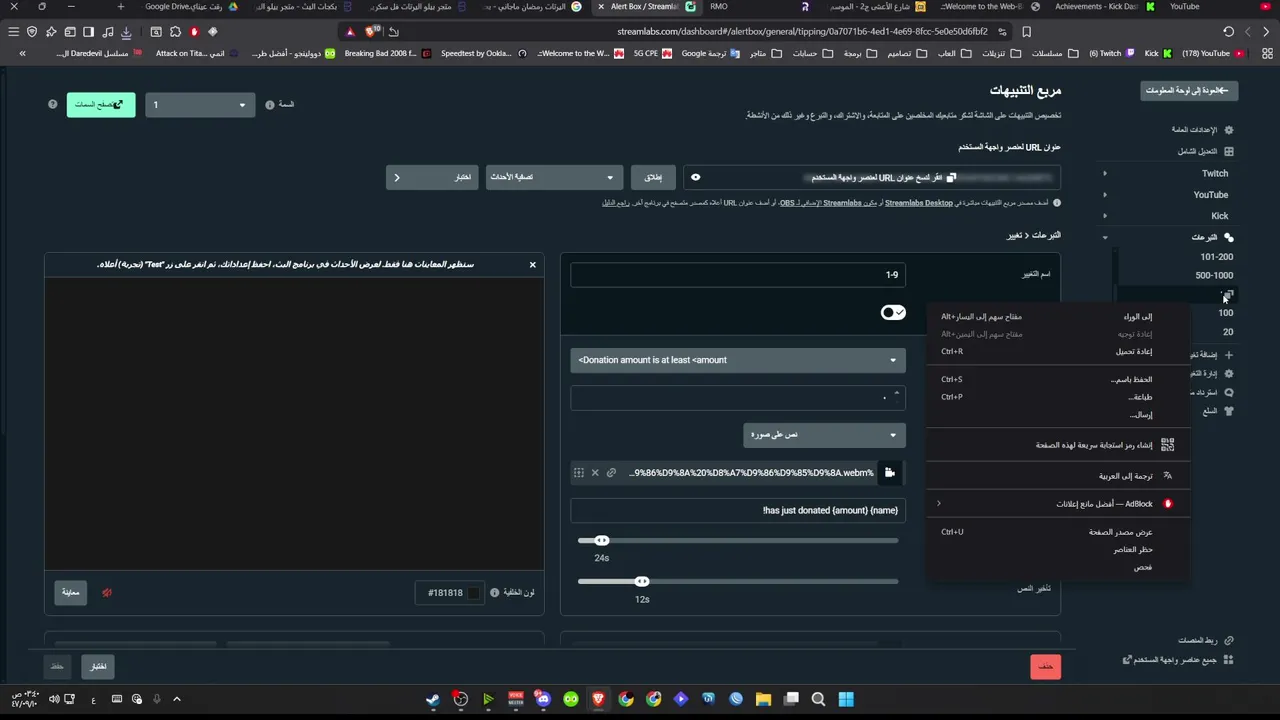Toggle the variation enable switch

coord(893,313)
